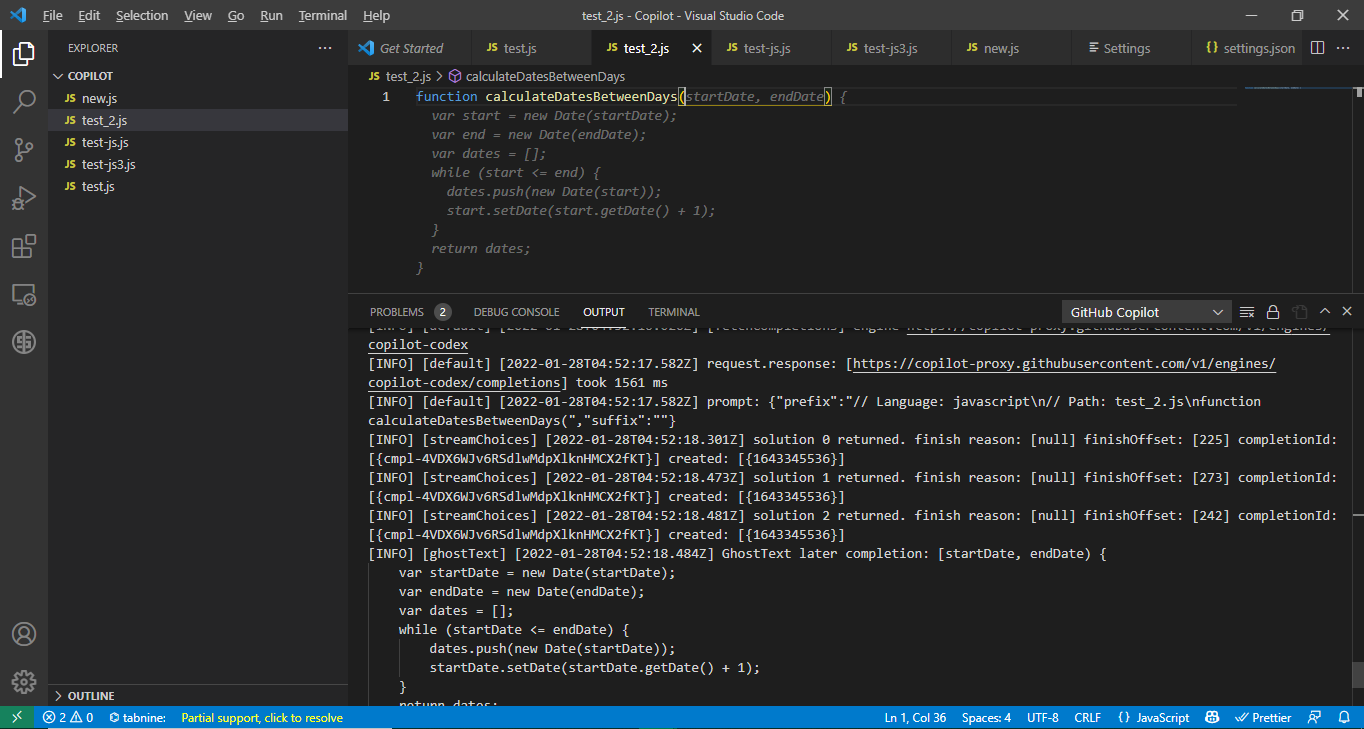Change the CRLF end-of-line sequence
The width and height of the screenshot is (1364, 729).
click(x=1087, y=718)
